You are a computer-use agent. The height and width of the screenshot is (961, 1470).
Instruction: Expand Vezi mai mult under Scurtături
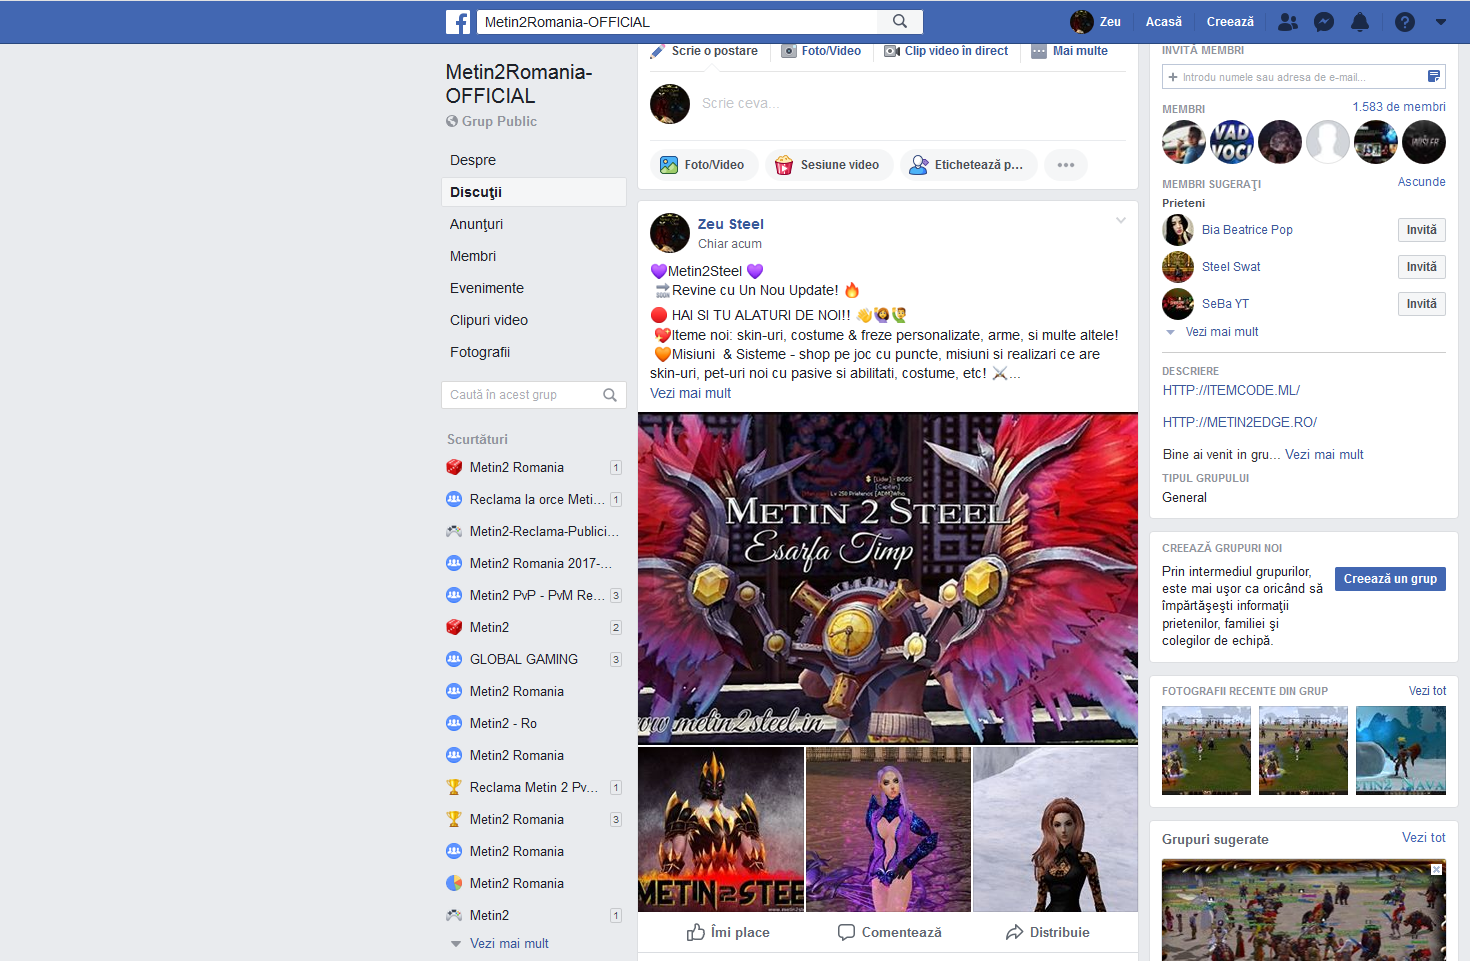(509, 943)
